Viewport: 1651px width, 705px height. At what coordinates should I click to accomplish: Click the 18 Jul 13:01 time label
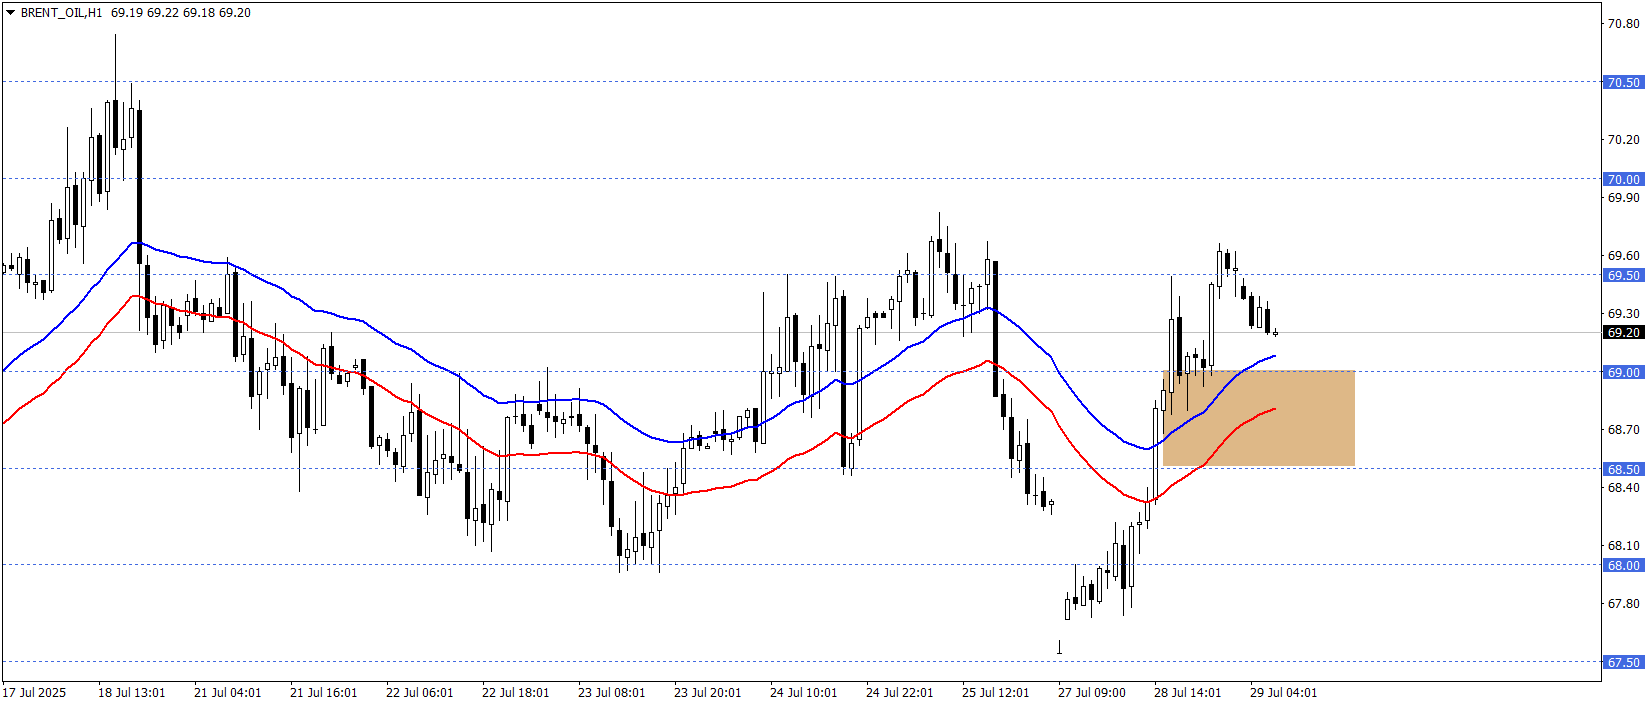[x=131, y=692]
